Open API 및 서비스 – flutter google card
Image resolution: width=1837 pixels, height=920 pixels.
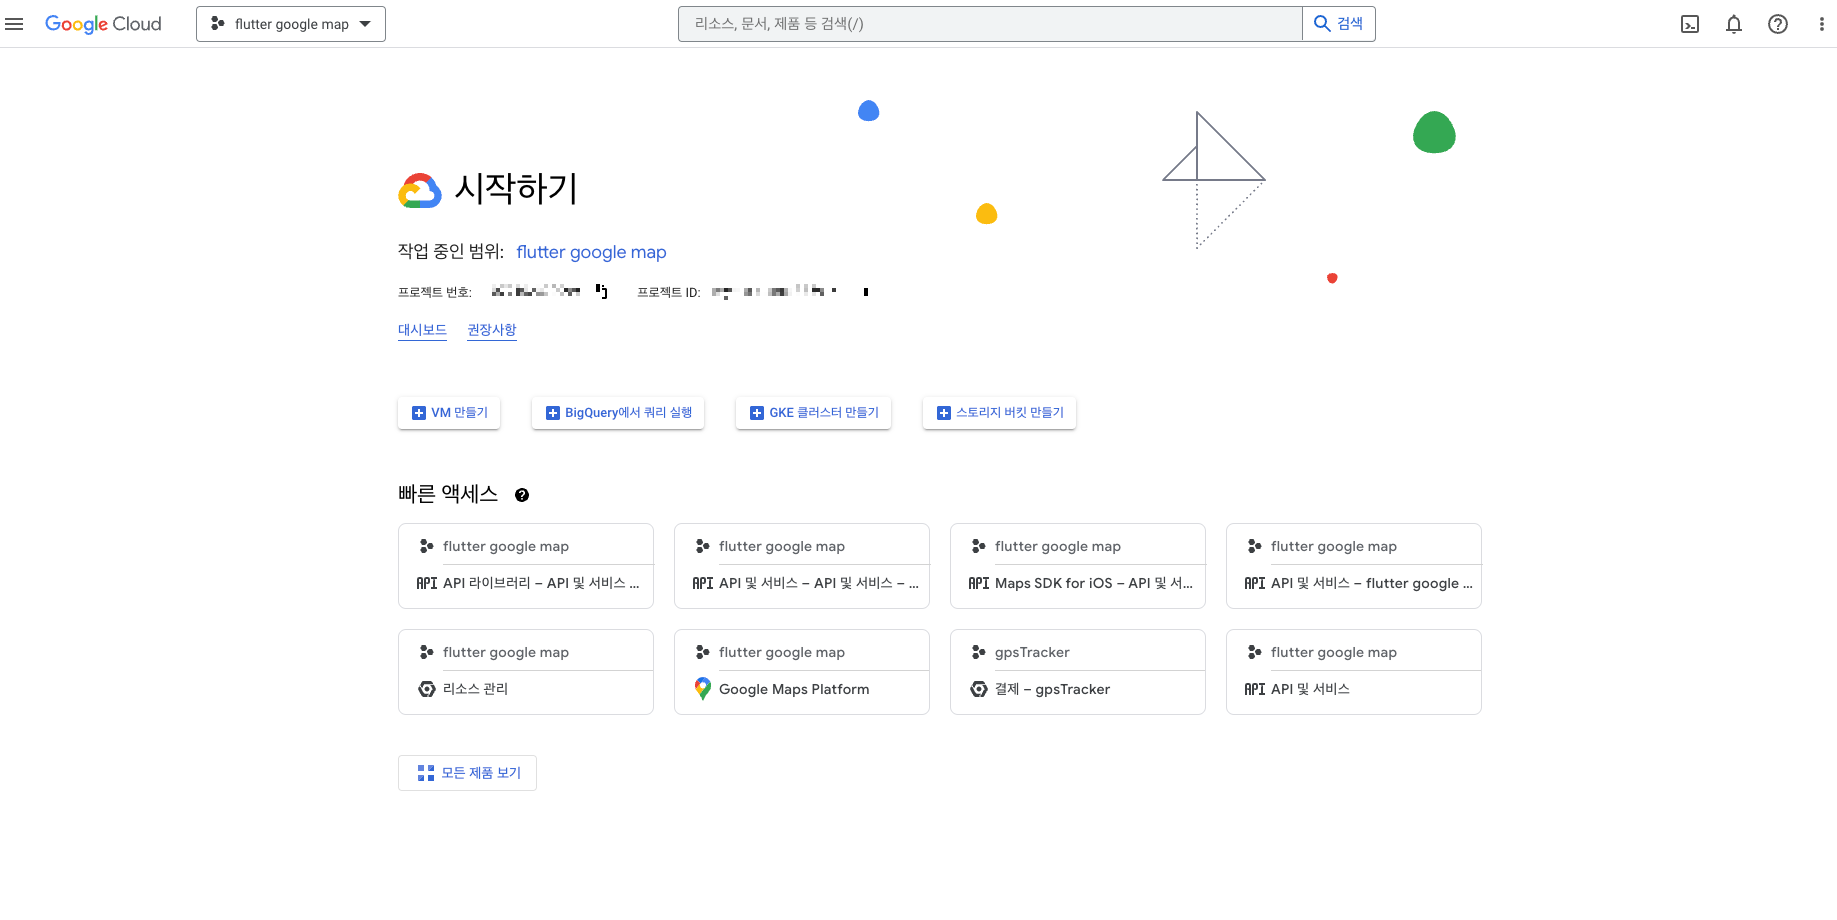pos(1354,566)
